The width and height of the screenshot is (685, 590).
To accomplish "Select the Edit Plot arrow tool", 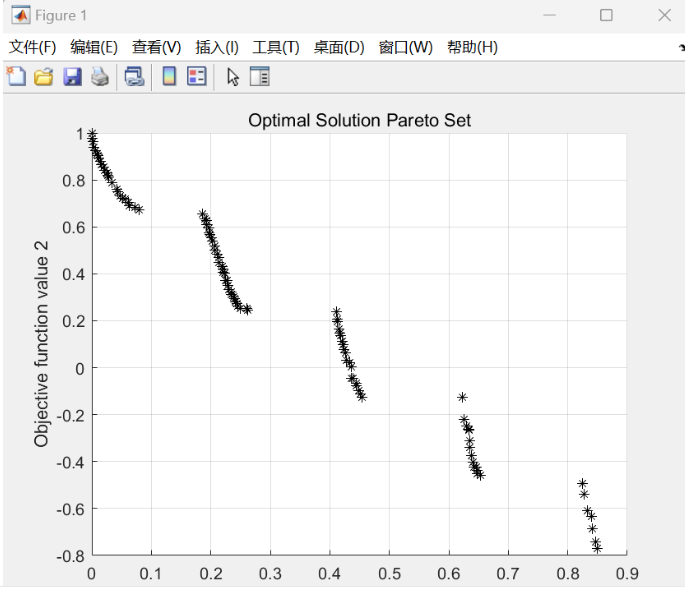I will 233,77.
